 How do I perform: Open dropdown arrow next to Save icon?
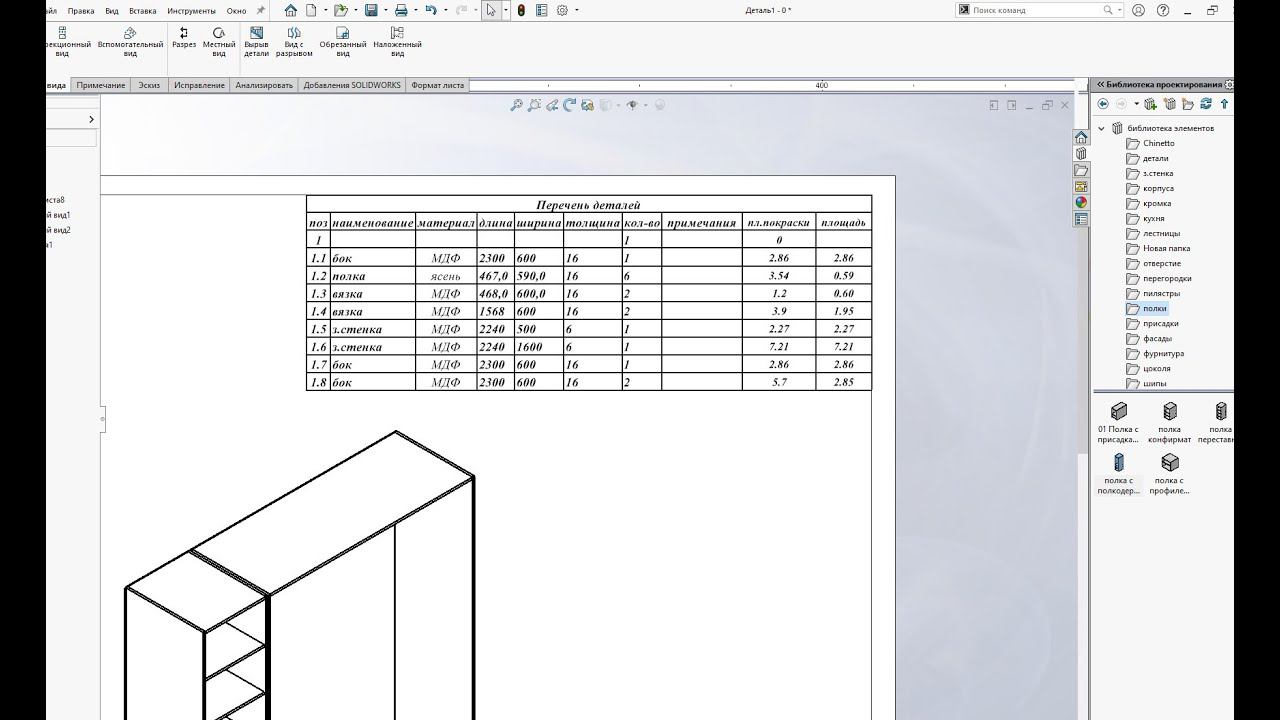[384, 10]
